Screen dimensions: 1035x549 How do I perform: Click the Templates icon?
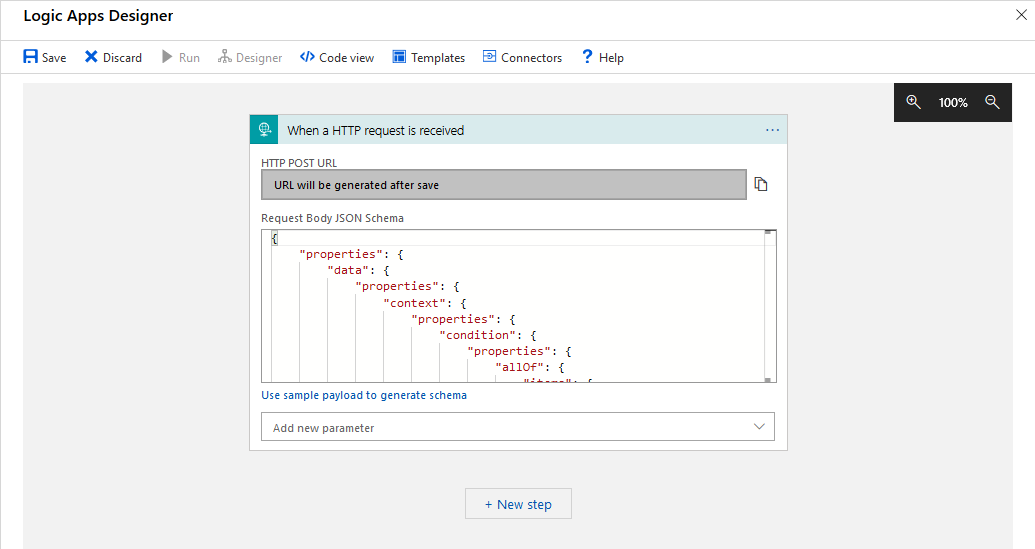pos(399,57)
